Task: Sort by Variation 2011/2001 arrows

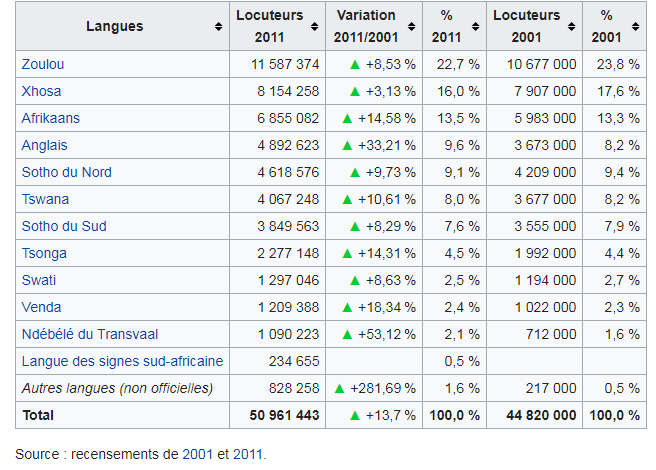Action: pos(412,27)
